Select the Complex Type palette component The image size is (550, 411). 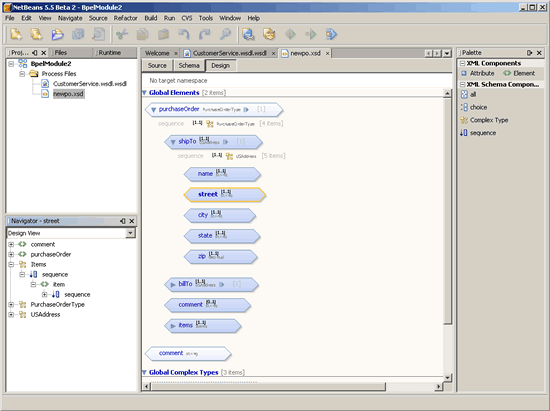[484, 120]
